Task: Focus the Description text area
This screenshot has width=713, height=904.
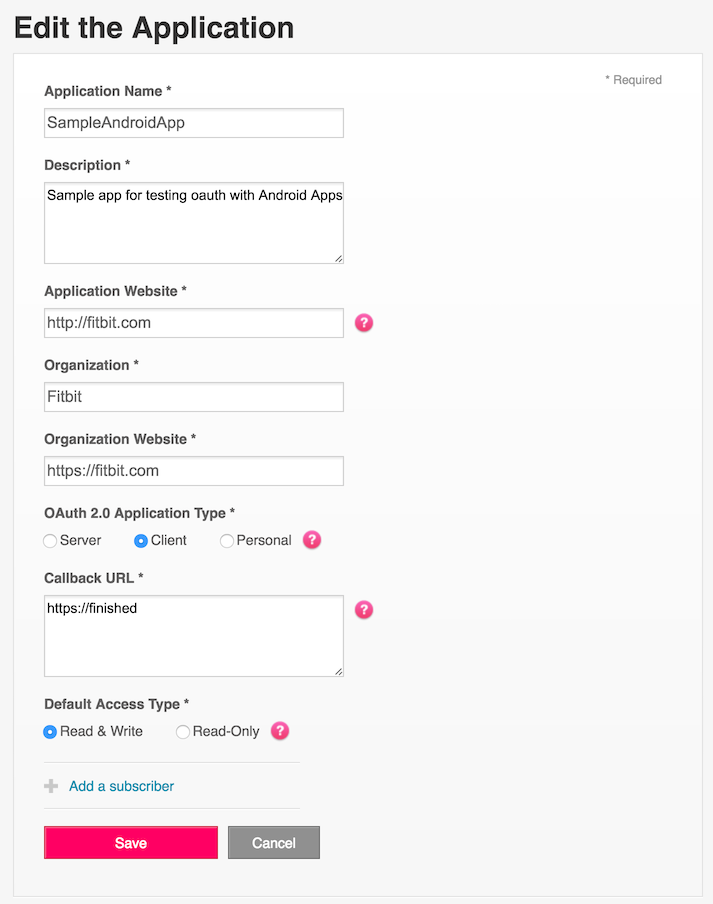Action: pos(193,220)
